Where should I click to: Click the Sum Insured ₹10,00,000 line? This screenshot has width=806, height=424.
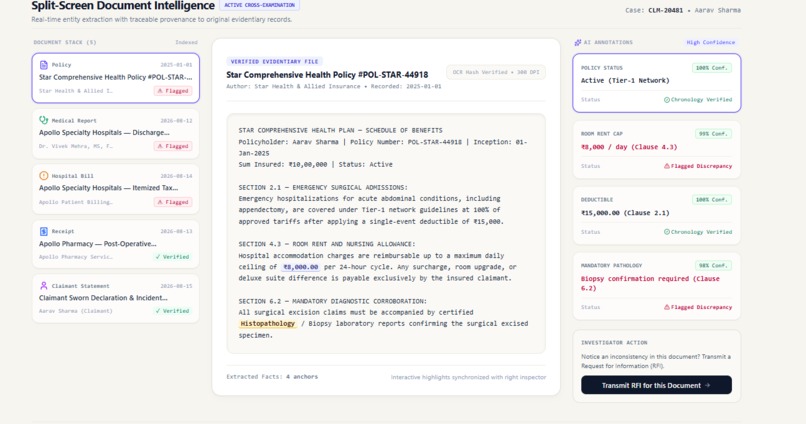click(315, 164)
